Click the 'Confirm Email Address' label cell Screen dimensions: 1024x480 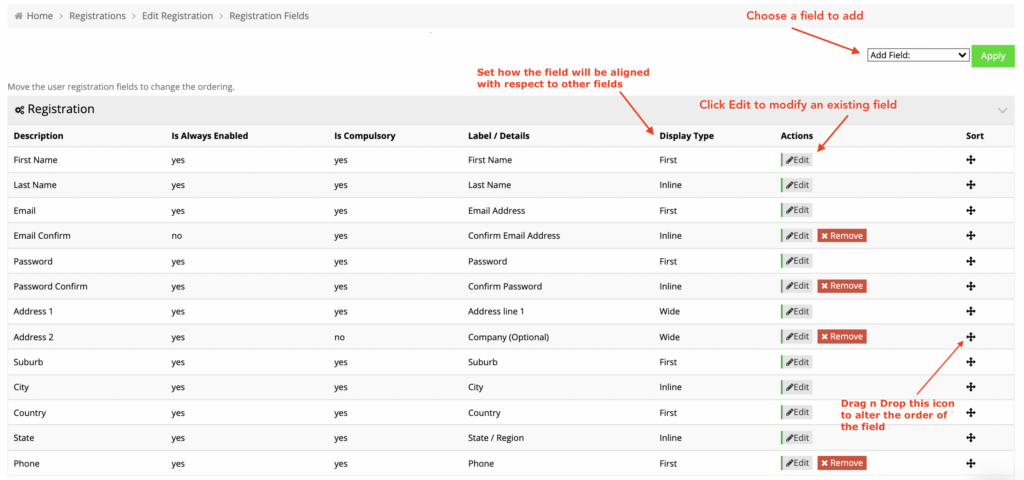coord(514,236)
